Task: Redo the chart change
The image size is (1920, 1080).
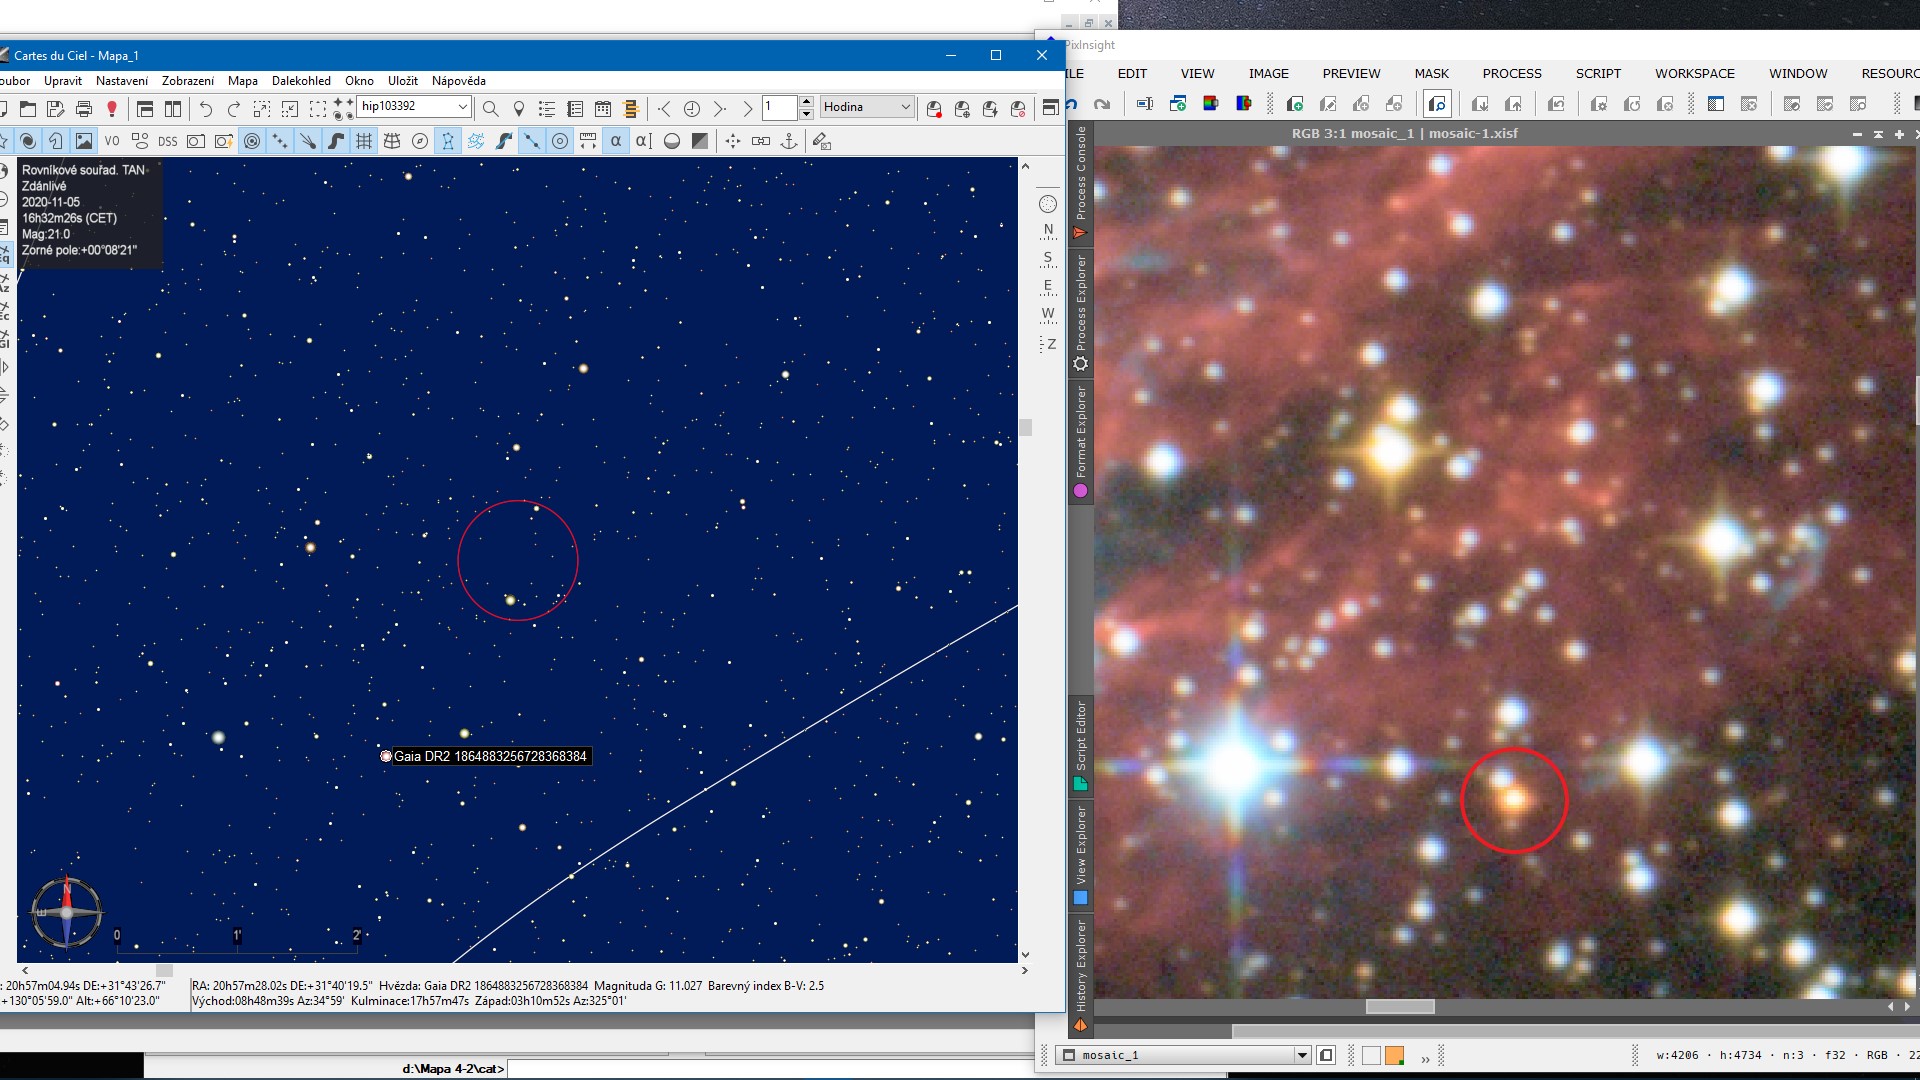Action: 234,109
